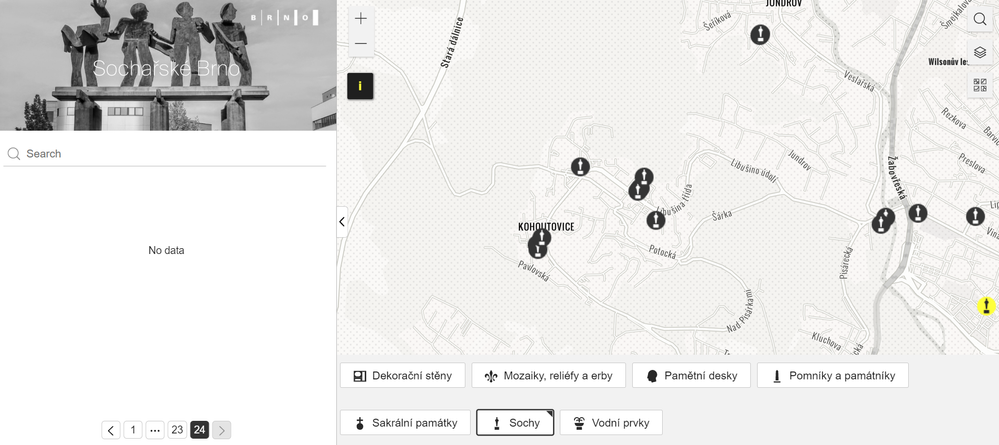
Task: Toggle the Sochy category filter
Action: (x=515, y=423)
